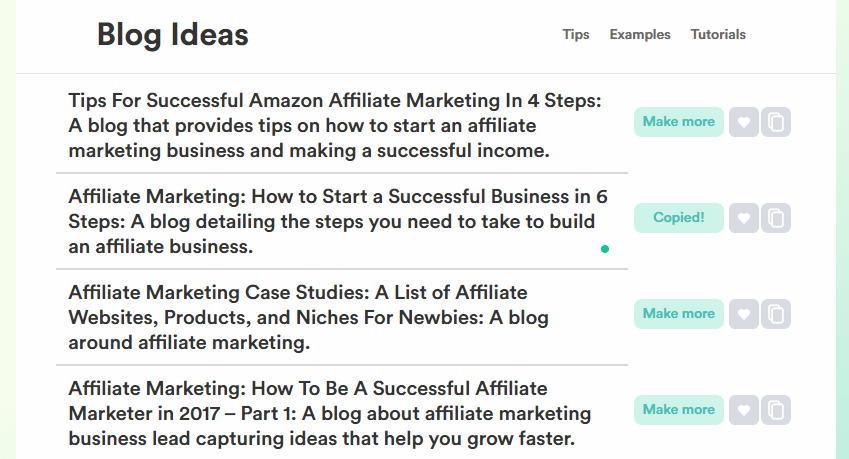Viewport: 849px width, 459px height.
Task: Favorite the Amazon Affiliate Marketing tips idea
Action: tap(743, 122)
